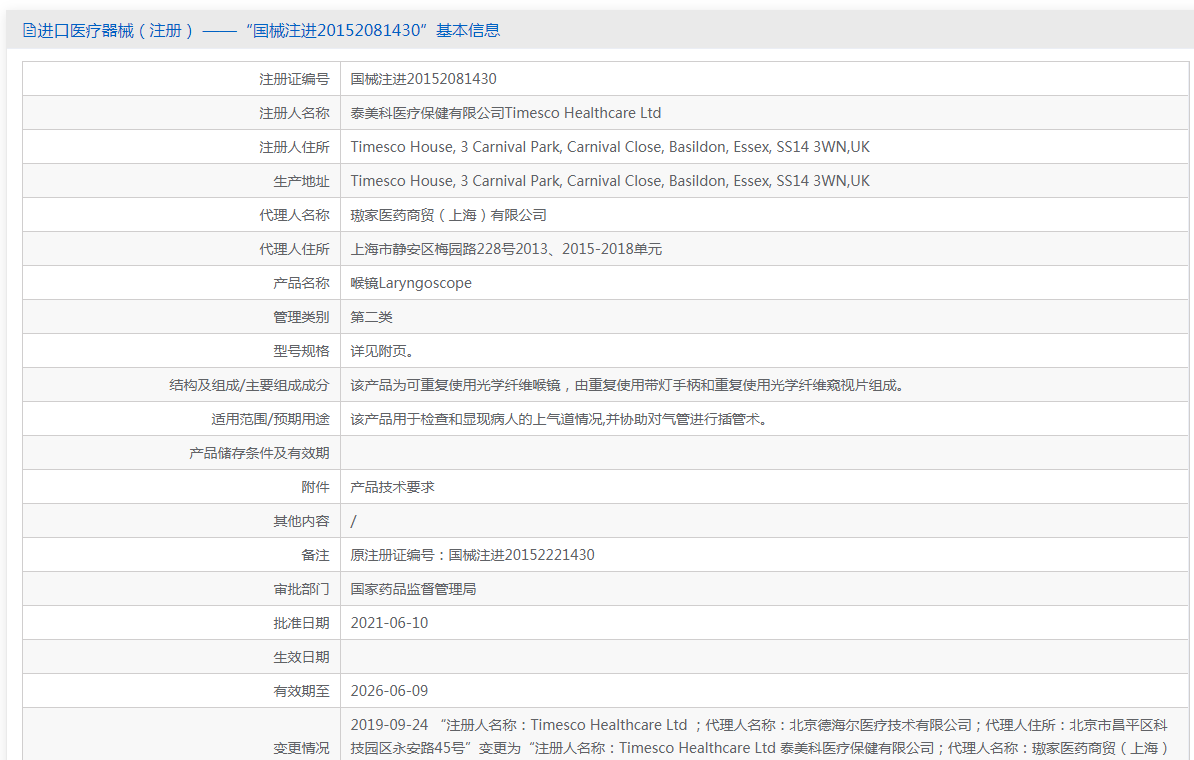Select the label 注册证编号
The image size is (1194, 760).
(294, 79)
